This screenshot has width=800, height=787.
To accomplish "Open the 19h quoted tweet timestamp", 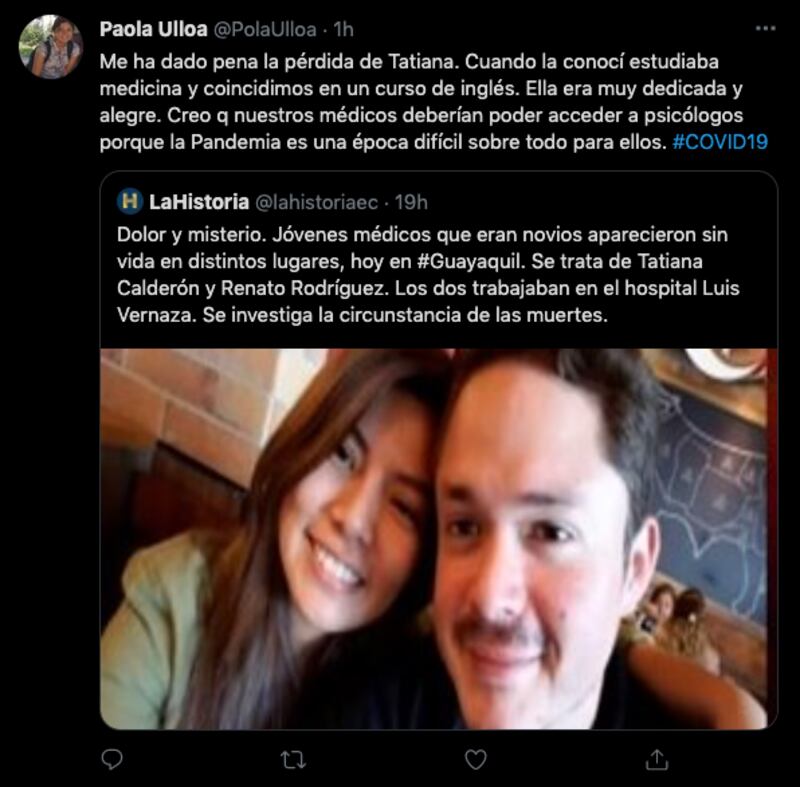I will point(411,202).
